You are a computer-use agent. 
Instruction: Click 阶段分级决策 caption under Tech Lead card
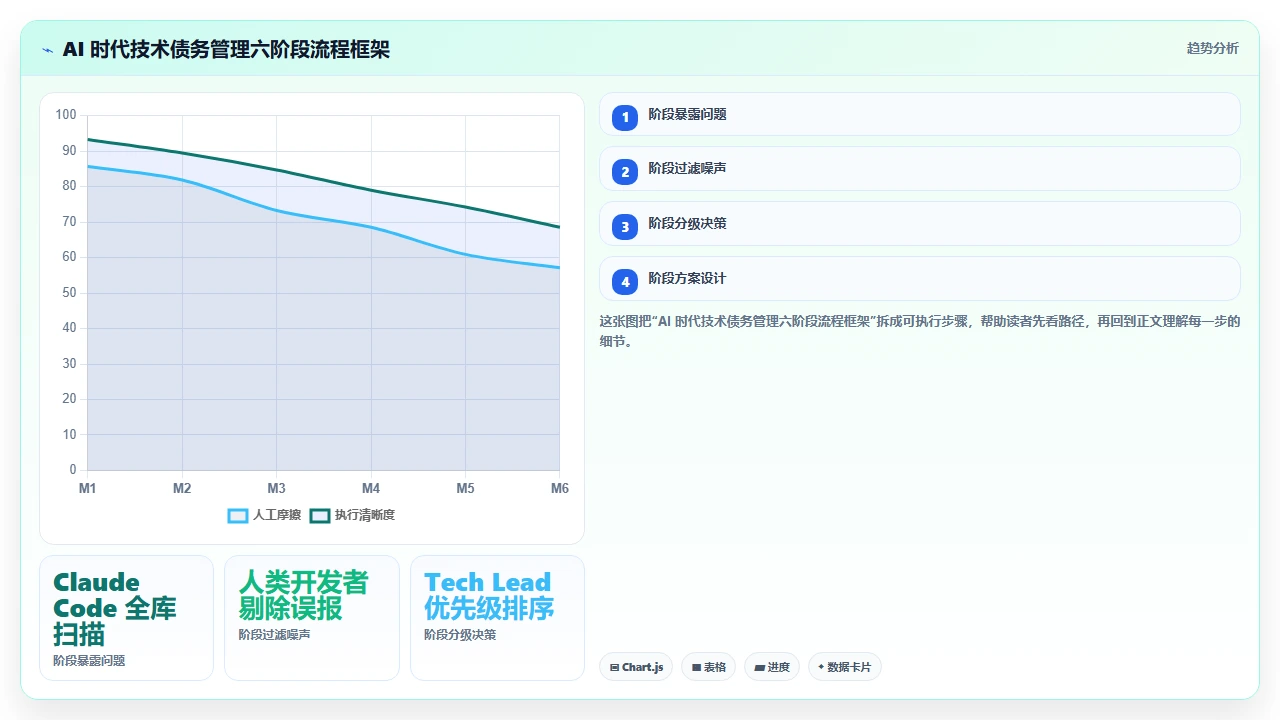[460, 634]
